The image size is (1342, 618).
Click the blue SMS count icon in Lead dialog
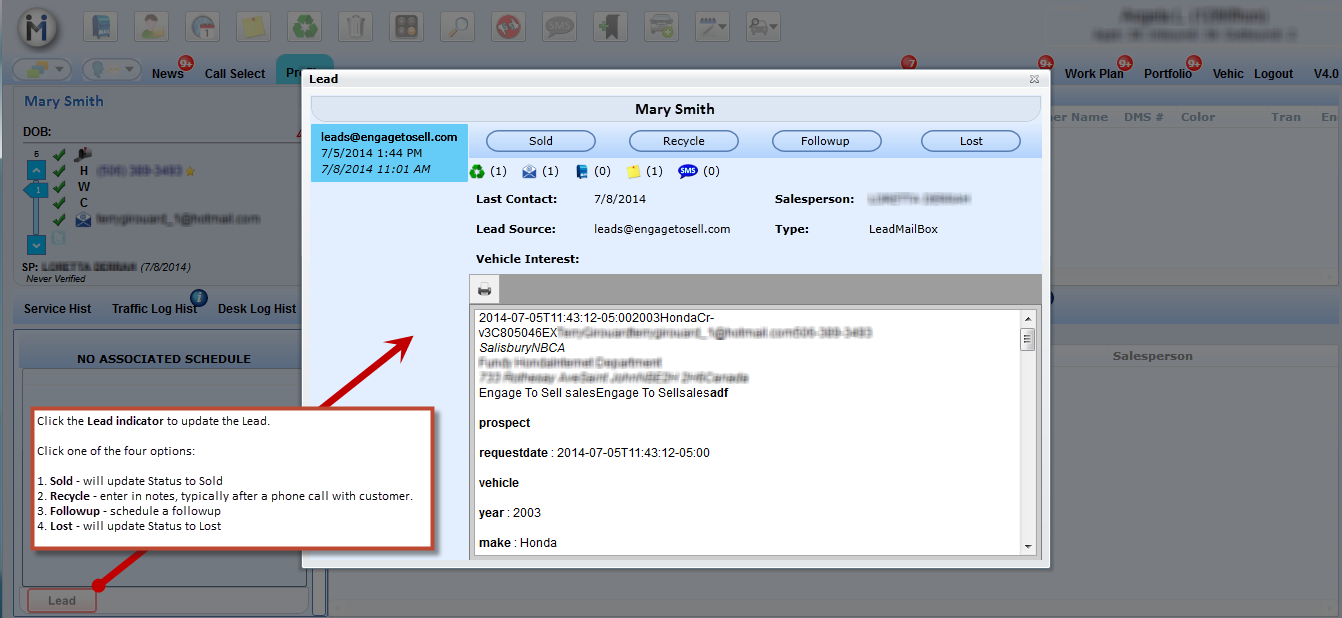[688, 171]
